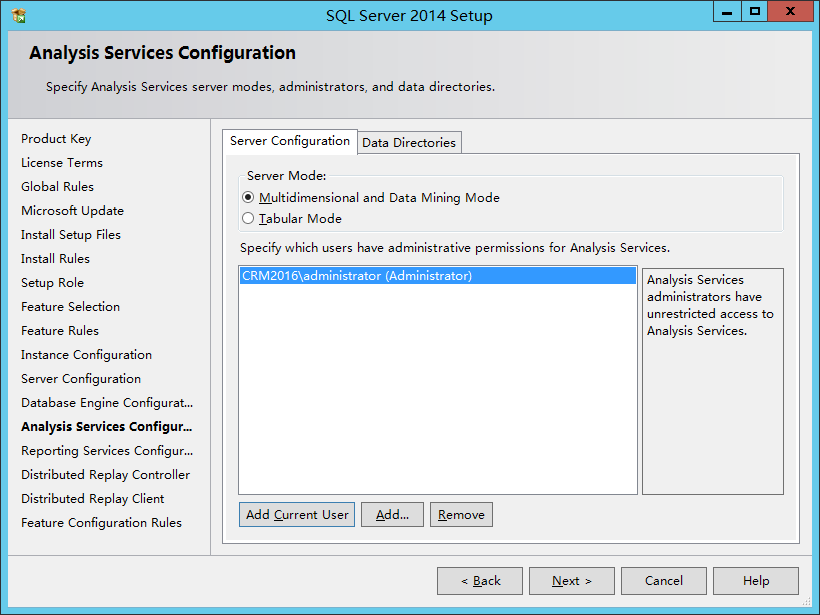Cancel the SQL Server setup

664,581
